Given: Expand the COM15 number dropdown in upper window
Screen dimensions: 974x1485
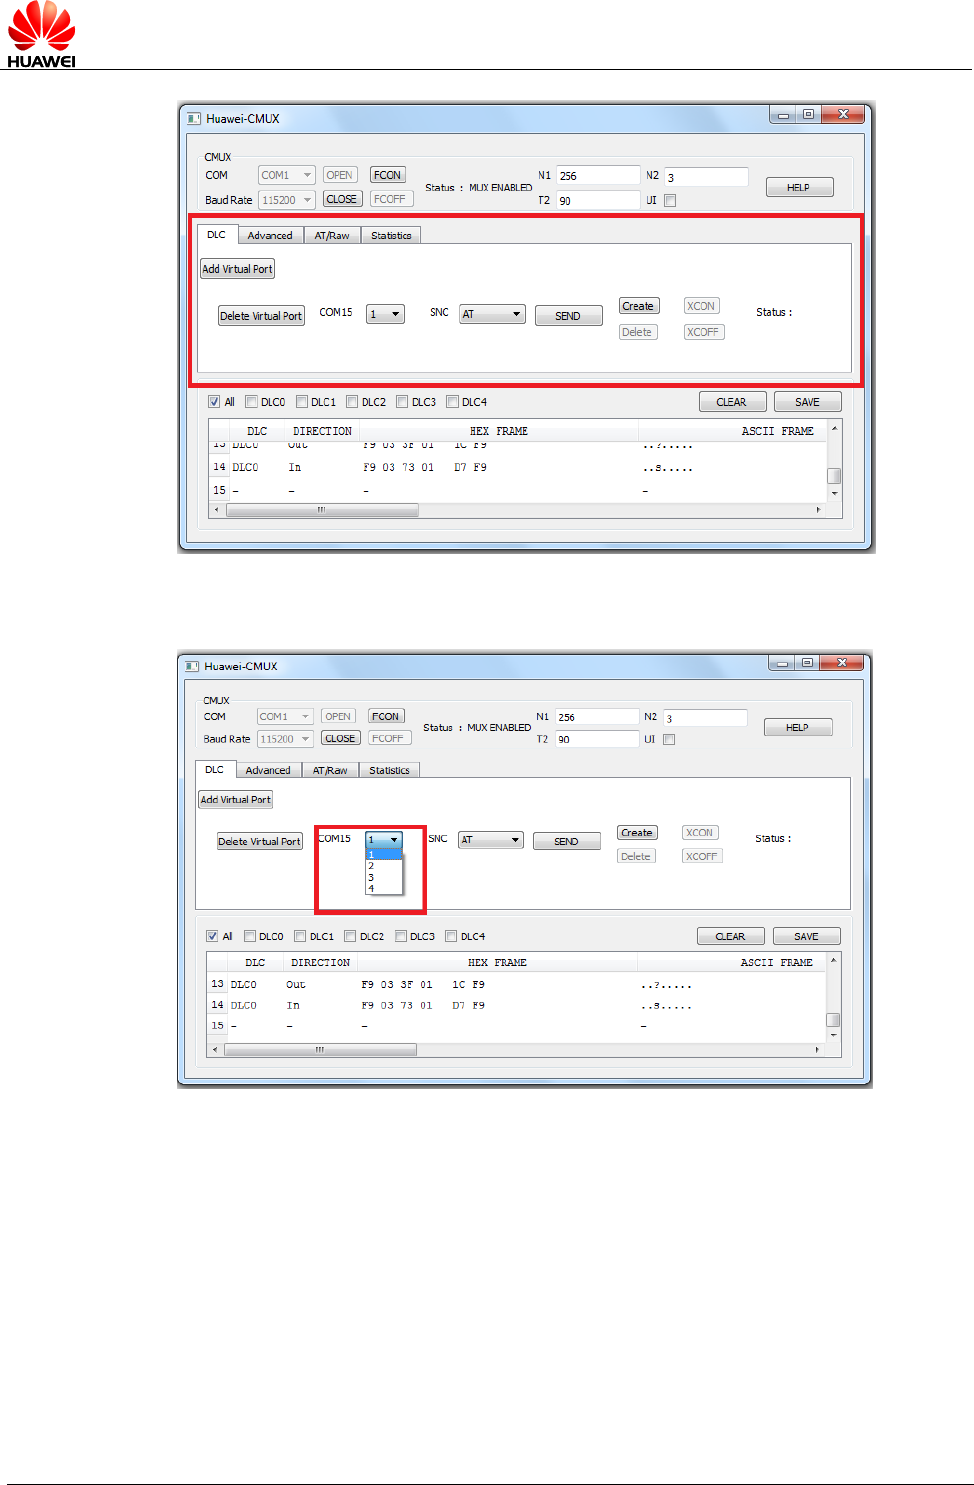Looking at the screenshot, I should coord(385,314).
